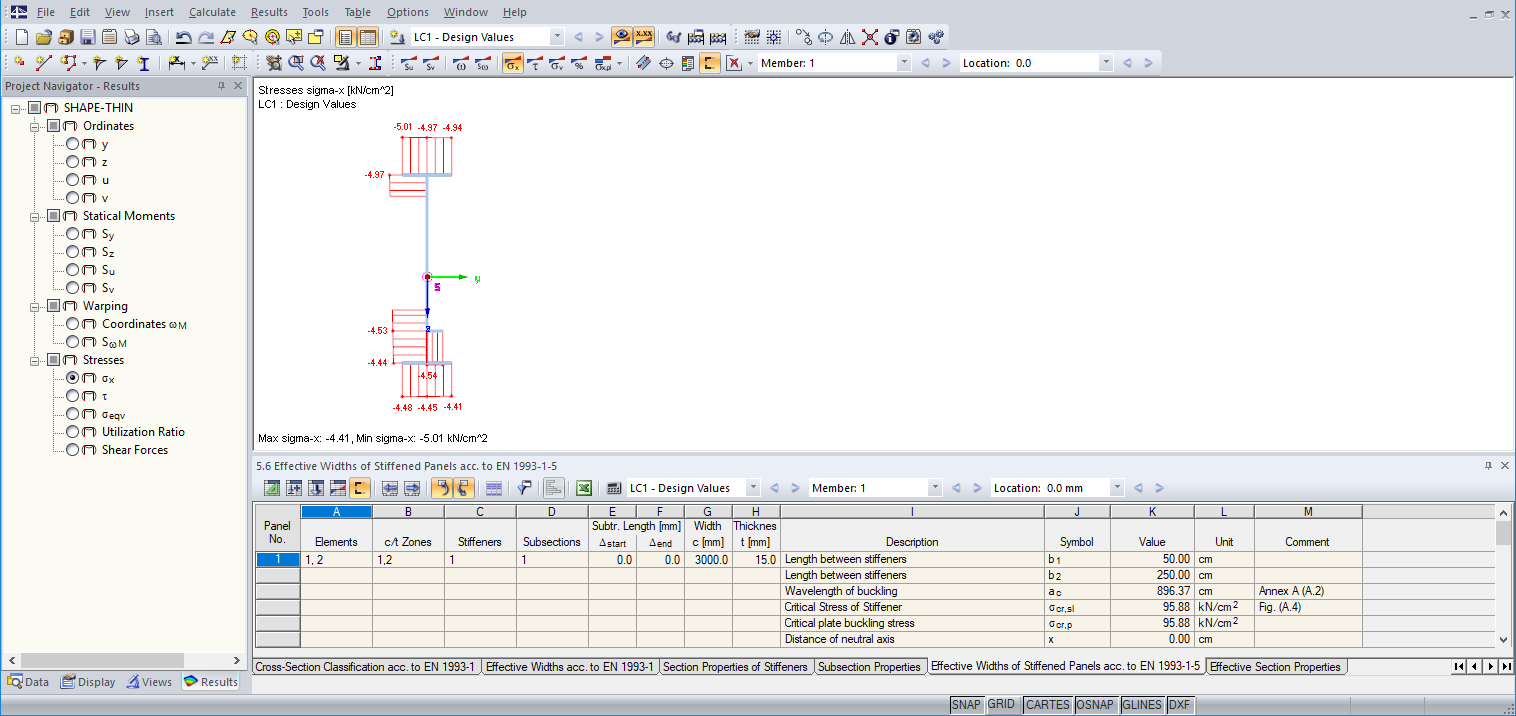Collapse the Warping tree node
The height and width of the screenshot is (716, 1516).
tap(35, 306)
